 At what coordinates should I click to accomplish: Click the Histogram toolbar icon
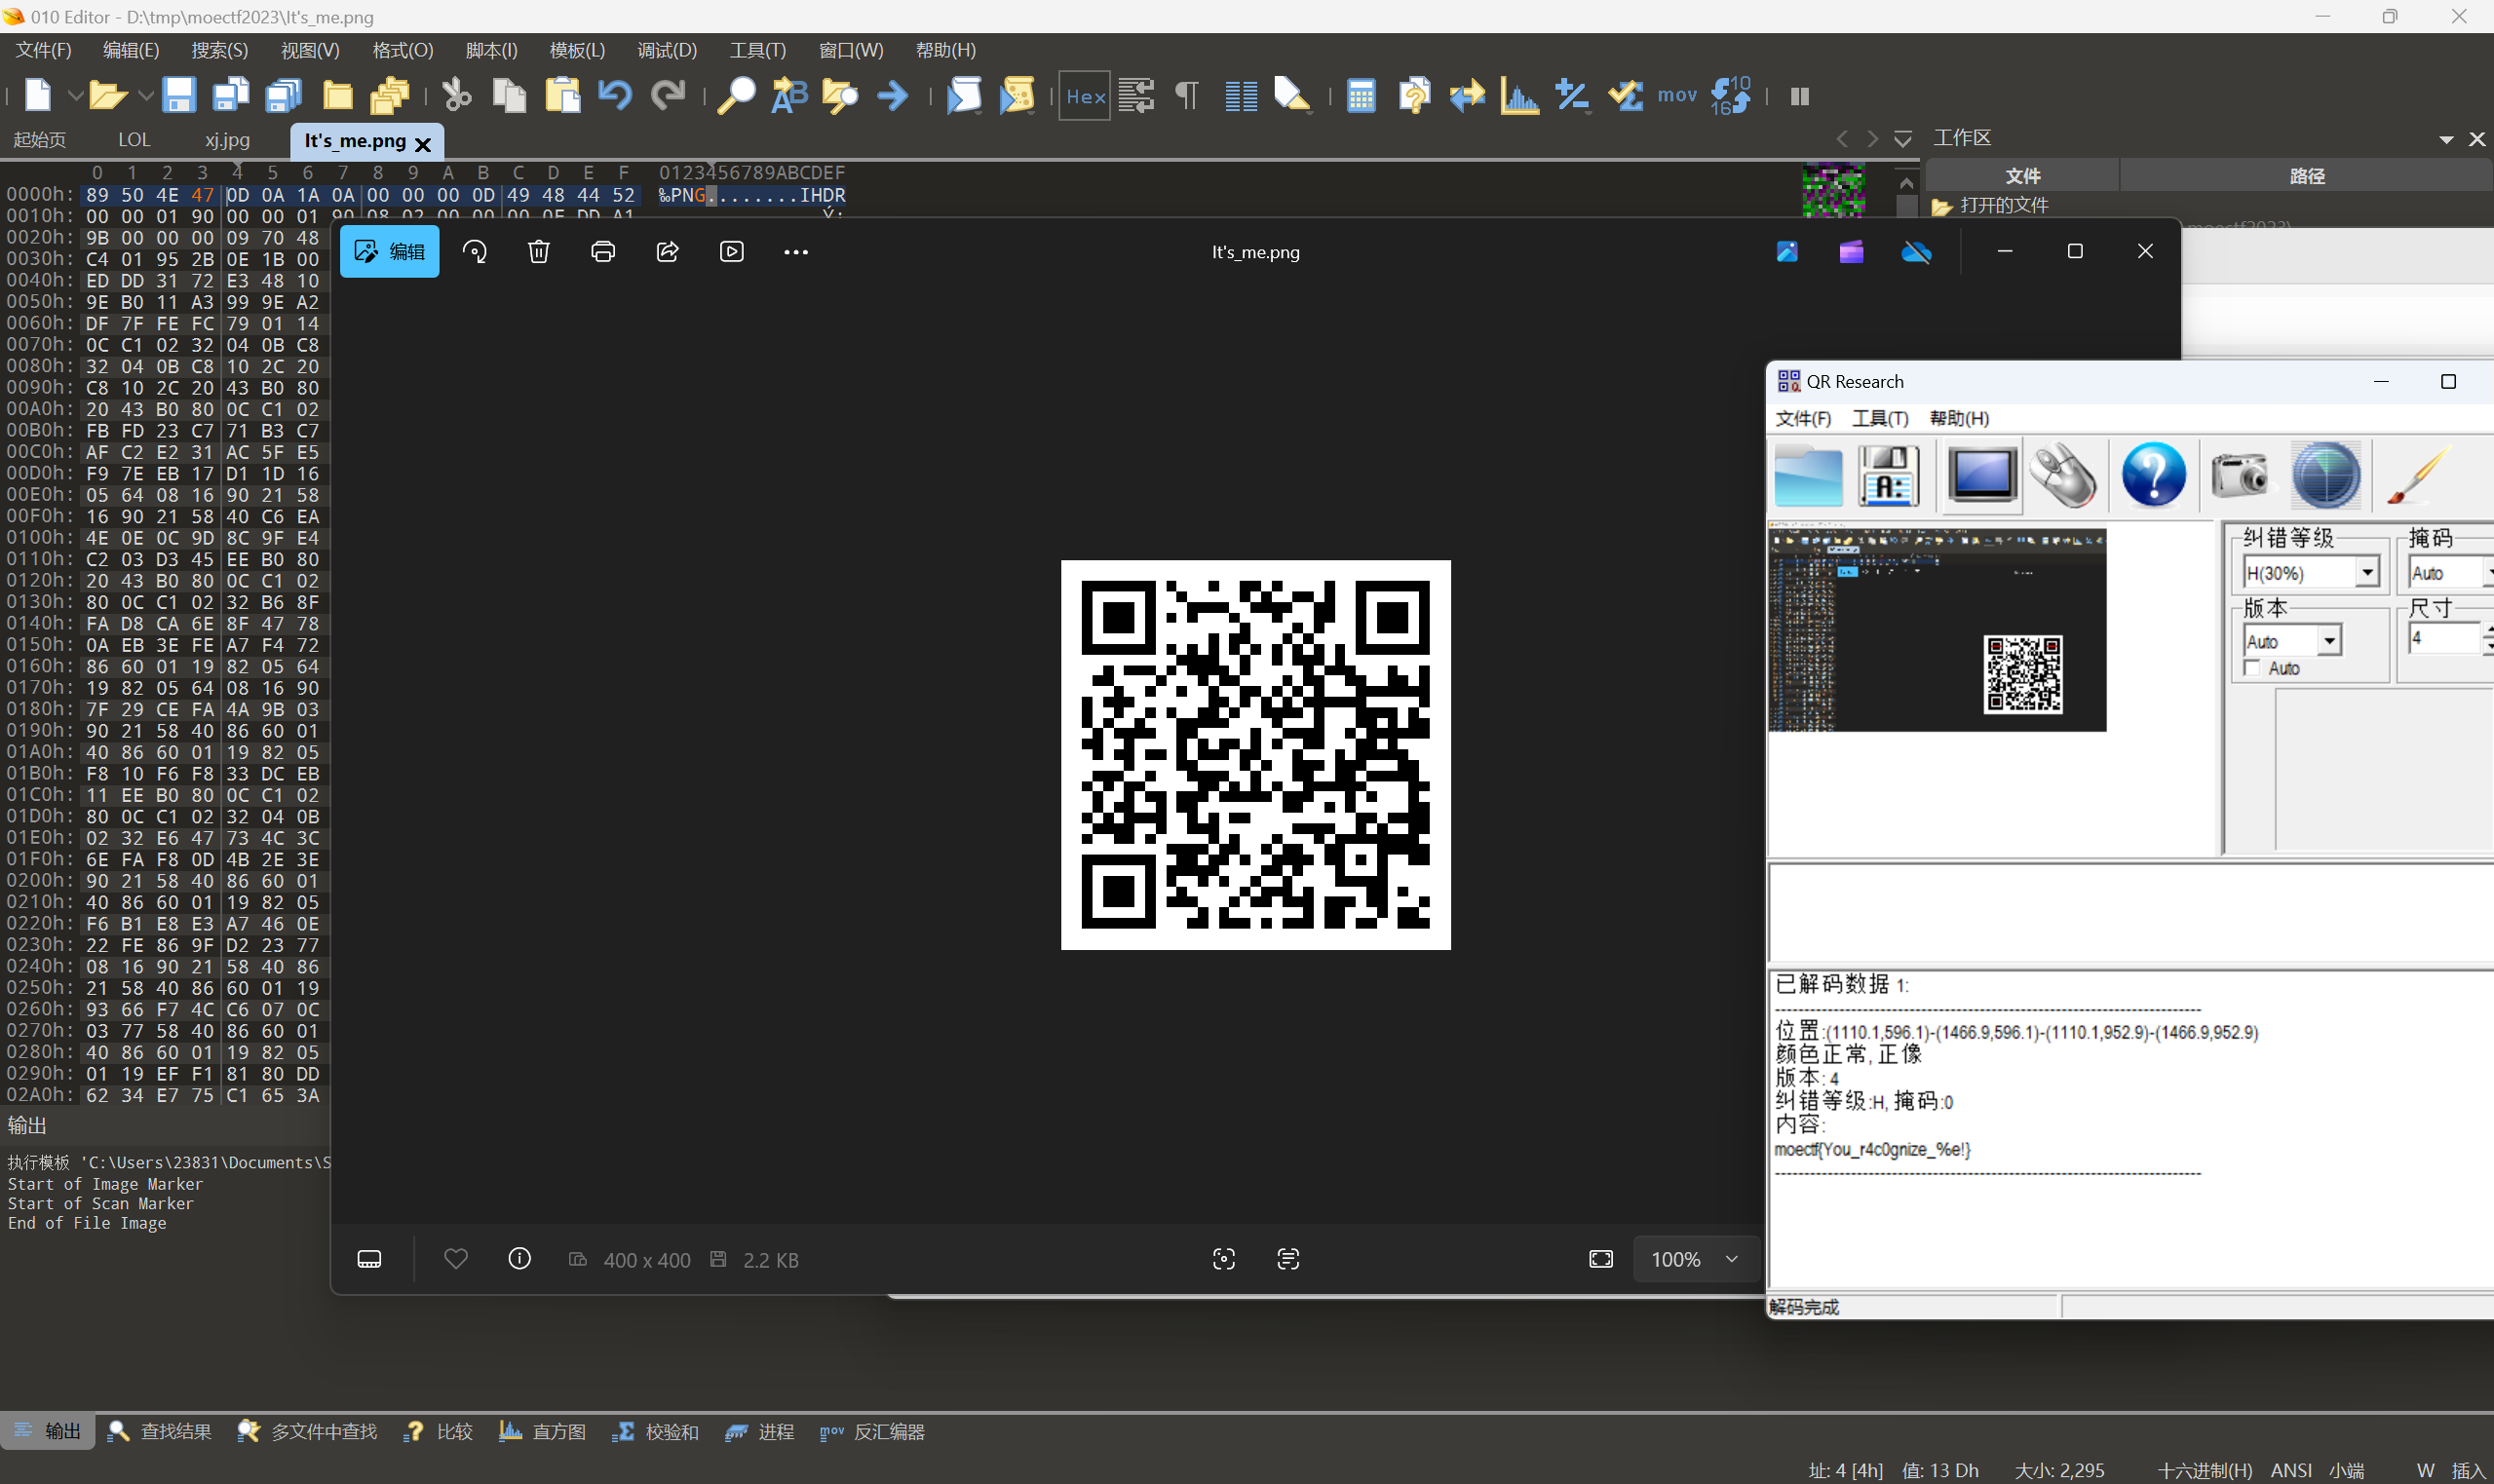(x=1519, y=96)
